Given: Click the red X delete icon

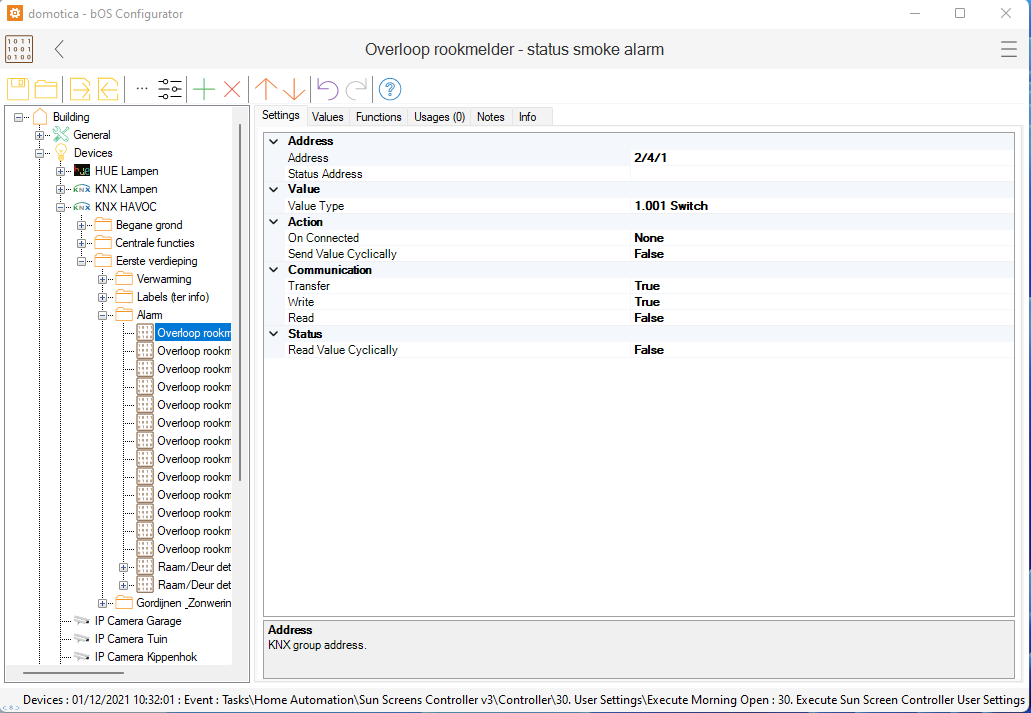Looking at the screenshot, I should click(x=232, y=89).
